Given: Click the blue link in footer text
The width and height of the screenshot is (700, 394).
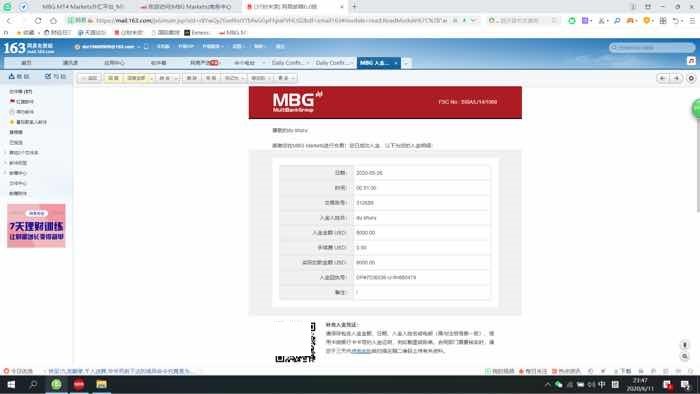Looking at the screenshot, I should [x=361, y=351].
